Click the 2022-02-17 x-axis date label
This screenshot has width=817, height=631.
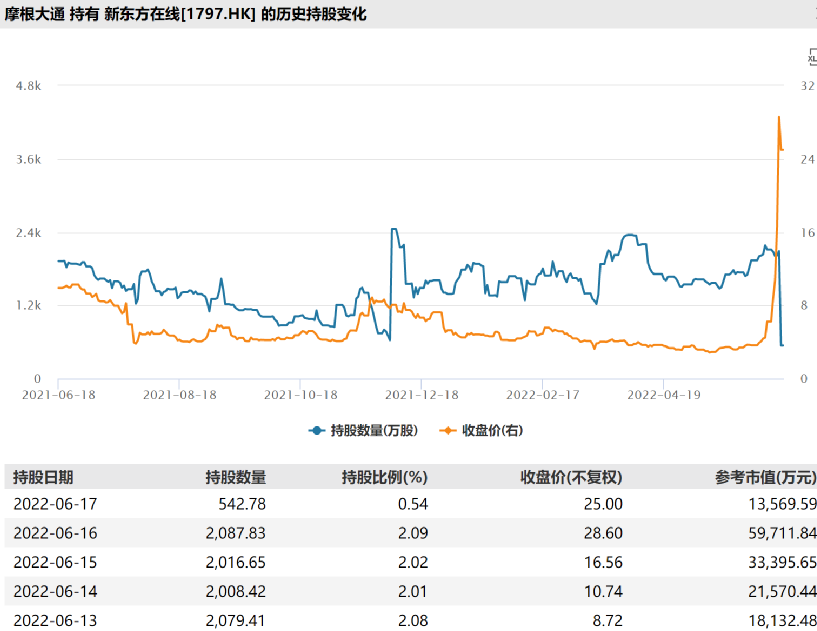click(x=543, y=395)
